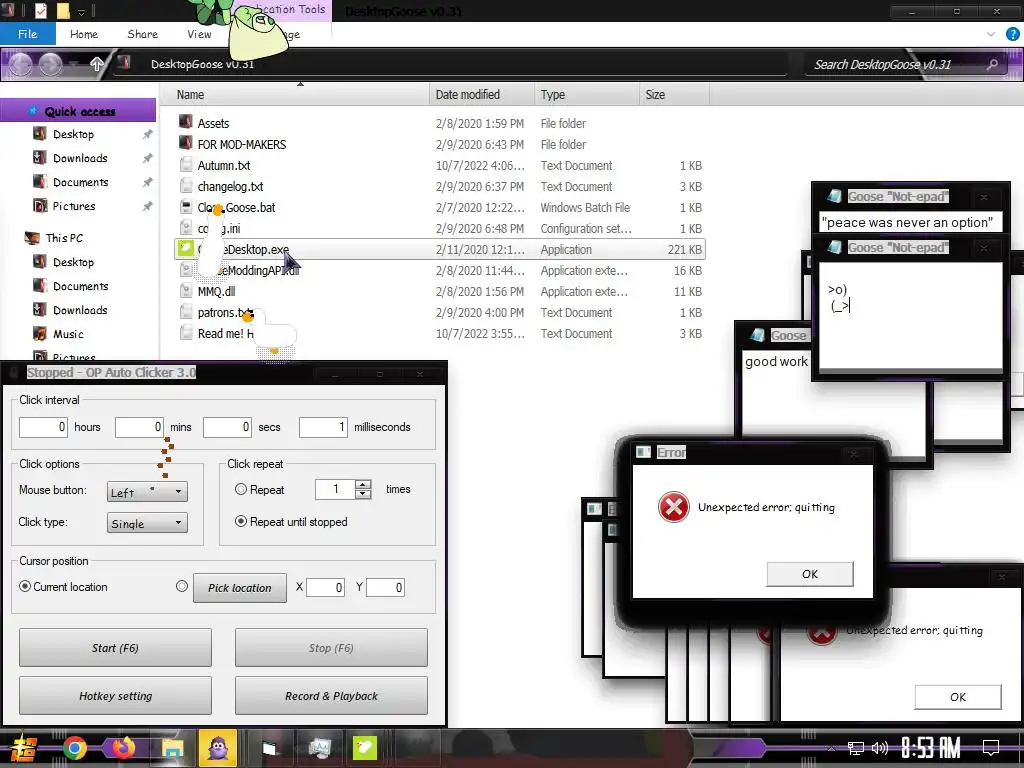Select the changelog.txt file icon
Image resolution: width=1024 pixels, height=768 pixels.
tap(186, 186)
